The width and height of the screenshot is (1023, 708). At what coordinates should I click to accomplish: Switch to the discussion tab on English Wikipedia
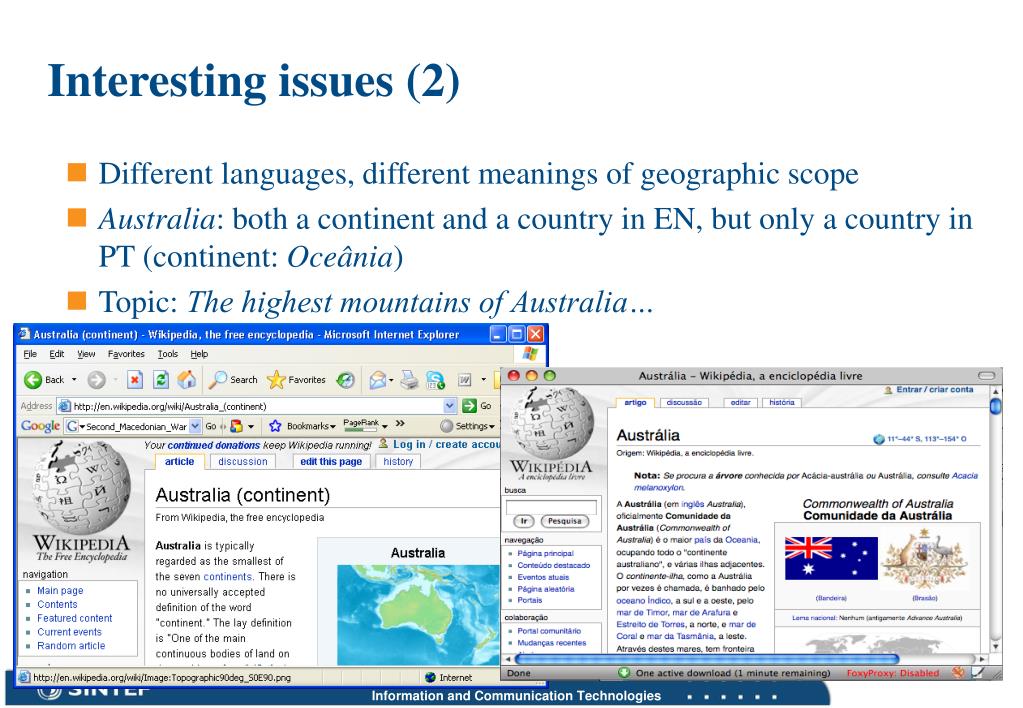point(243,461)
